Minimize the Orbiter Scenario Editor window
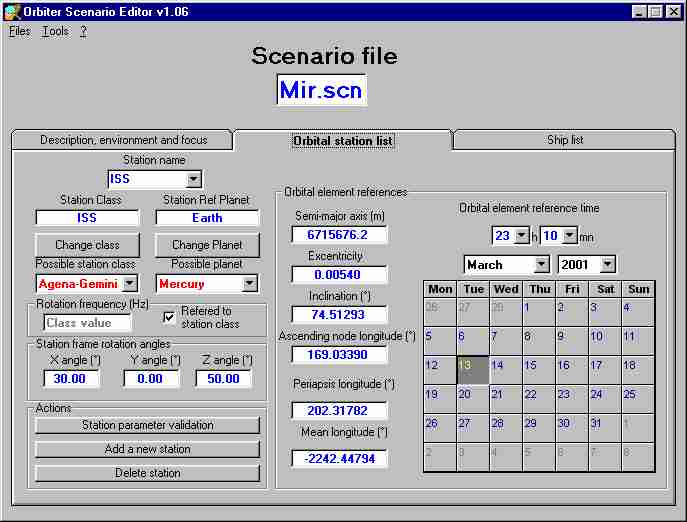 click(x=639, y=11)
